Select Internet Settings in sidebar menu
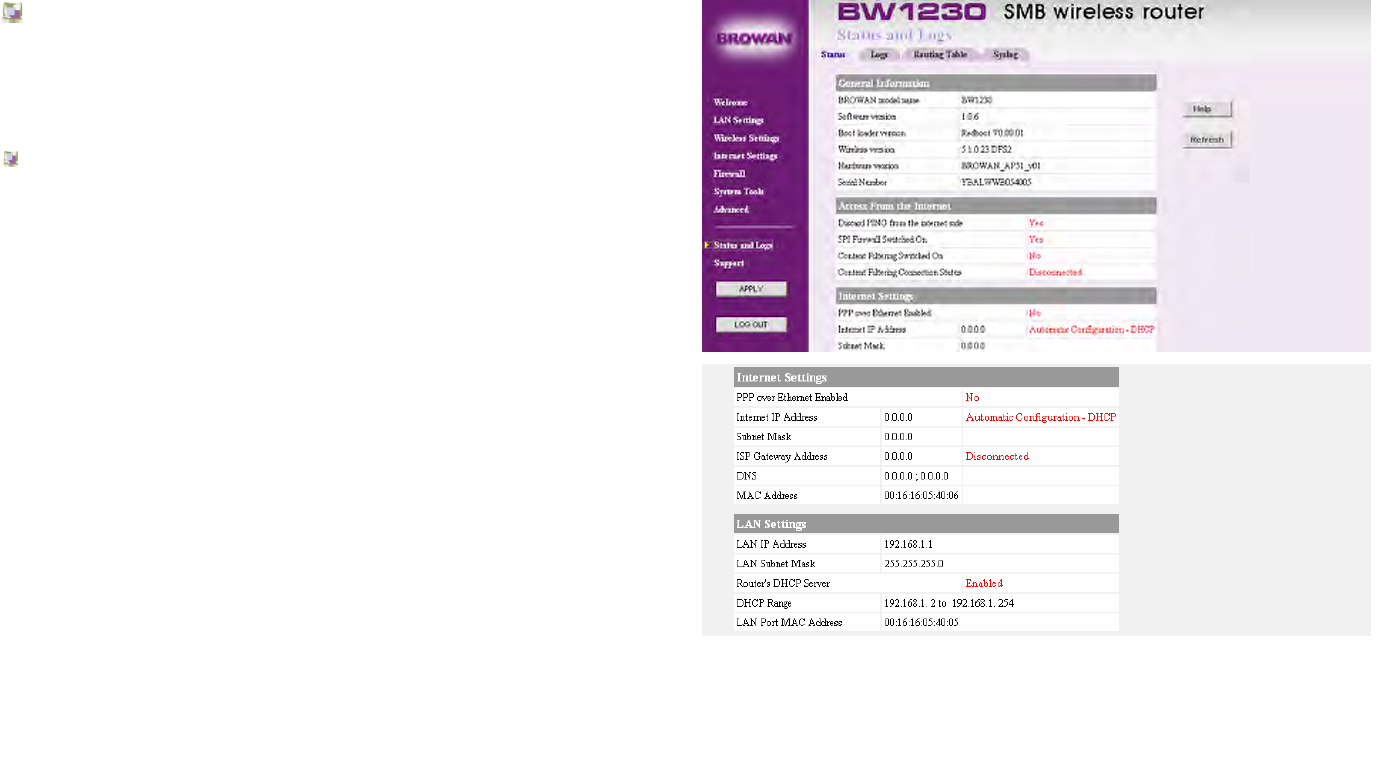The width and height of the screenshot is (1399, 760). click(745, 157)
